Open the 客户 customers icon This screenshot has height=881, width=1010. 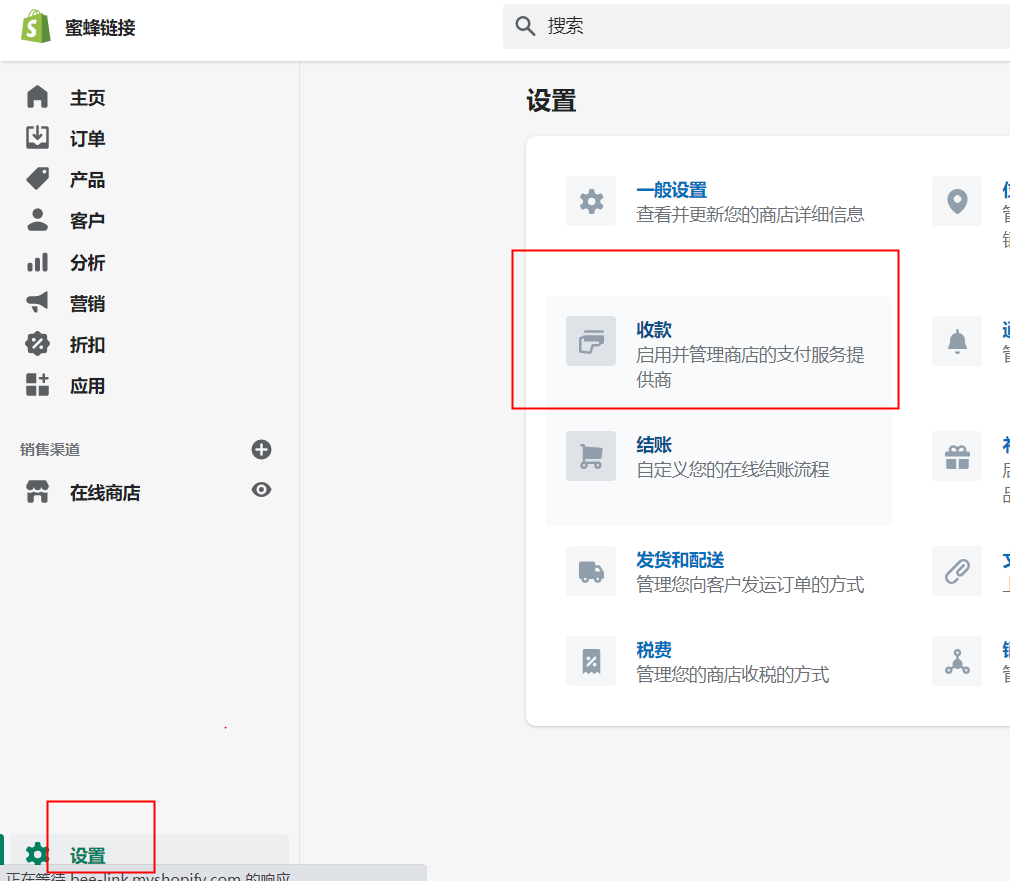point(37,220)
